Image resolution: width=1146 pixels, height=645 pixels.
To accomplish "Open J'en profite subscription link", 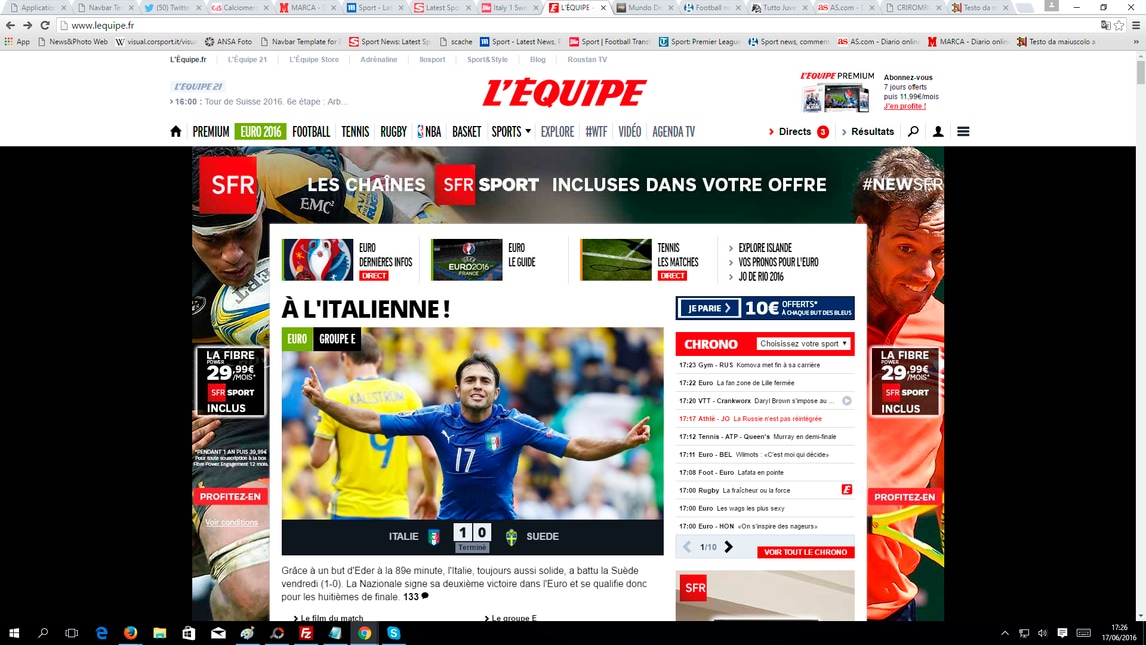I will click(905, 106).
